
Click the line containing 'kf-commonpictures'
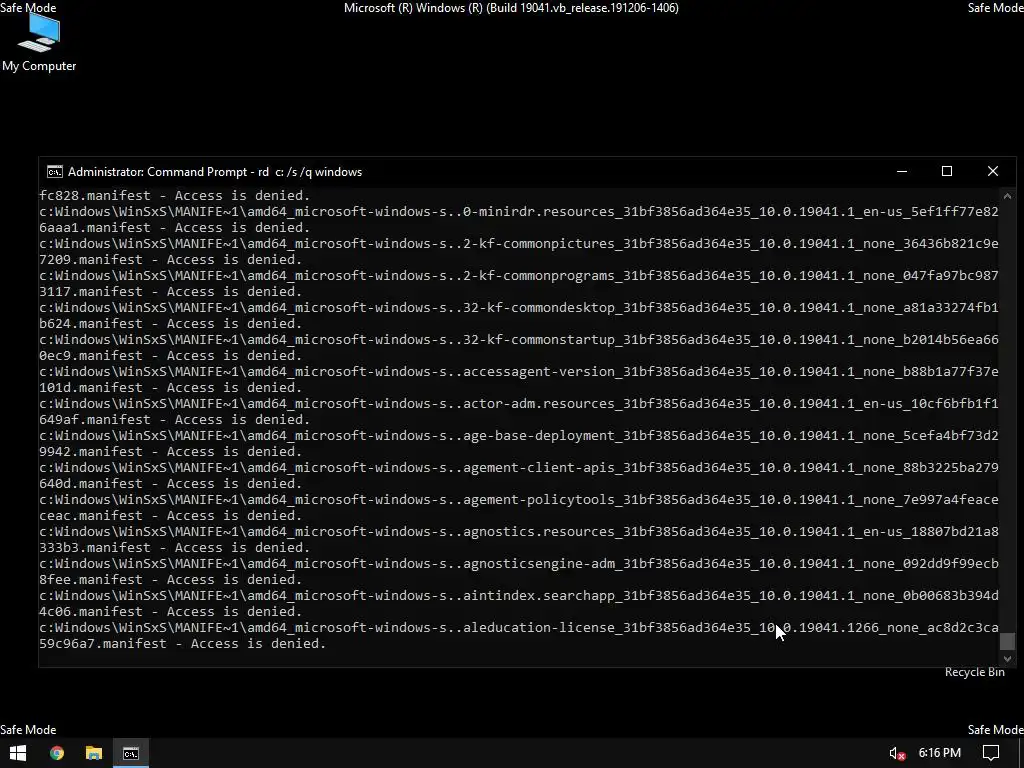[x=519, y=244]
